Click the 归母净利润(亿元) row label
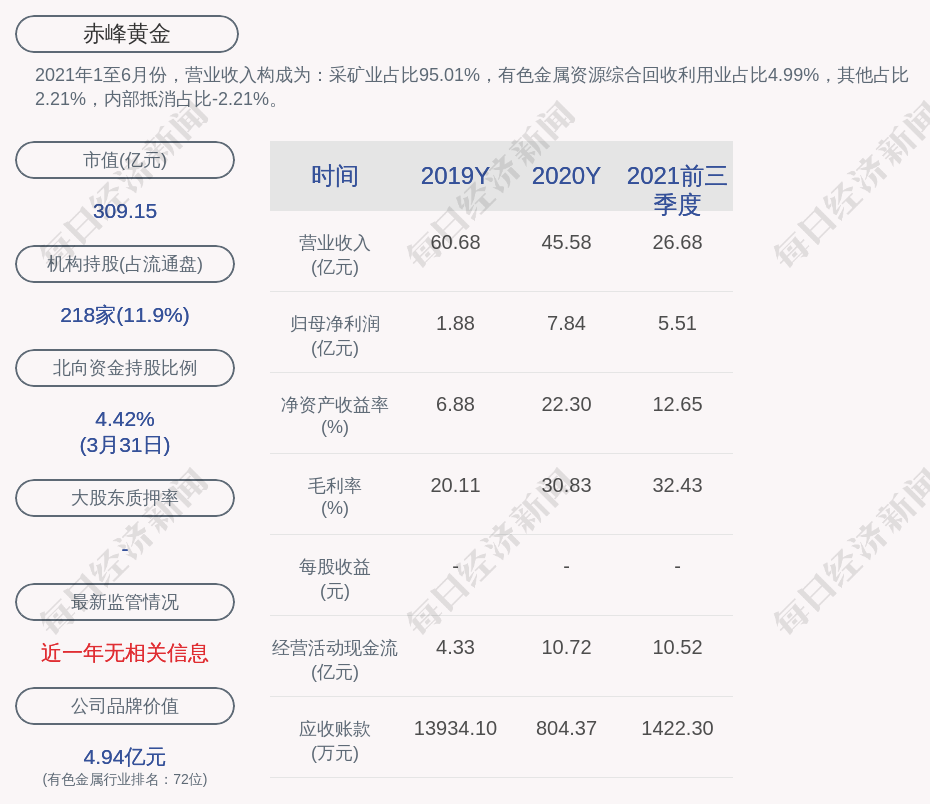The width and height of the screenshot is (930, 804). [335, 336]
